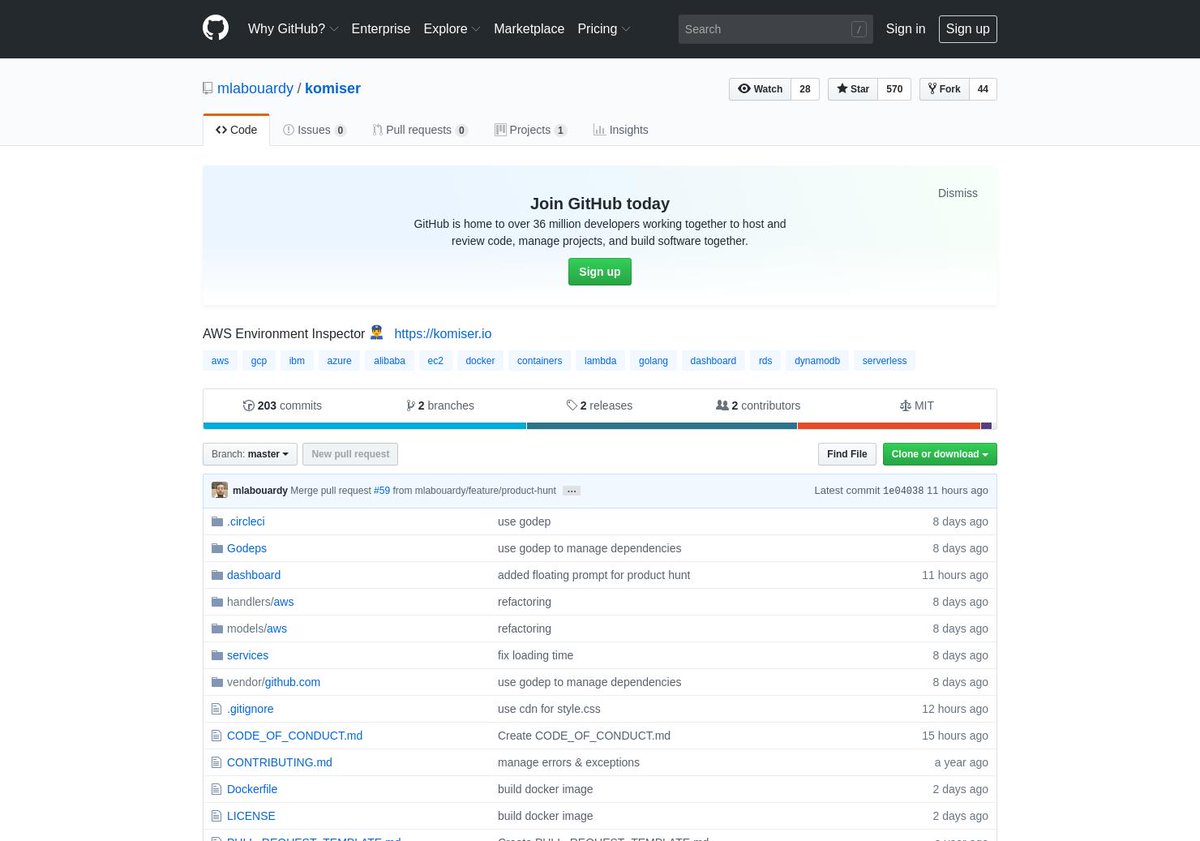Click the New pull request button
Screen dimensions: 1200x841
pyautogui.click(x=350, y=454)
